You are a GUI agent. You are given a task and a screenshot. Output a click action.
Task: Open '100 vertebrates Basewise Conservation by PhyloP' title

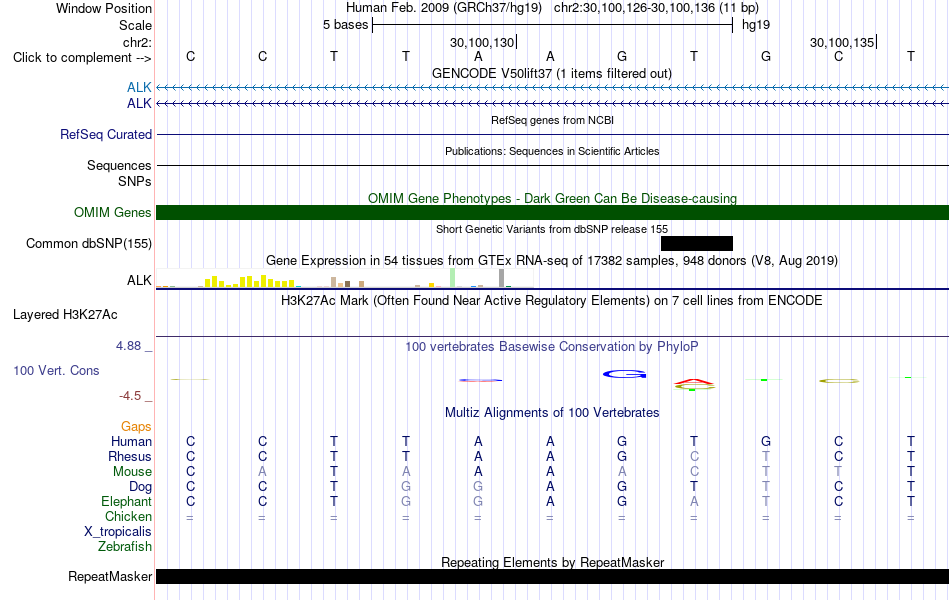(x=552, y=347)
